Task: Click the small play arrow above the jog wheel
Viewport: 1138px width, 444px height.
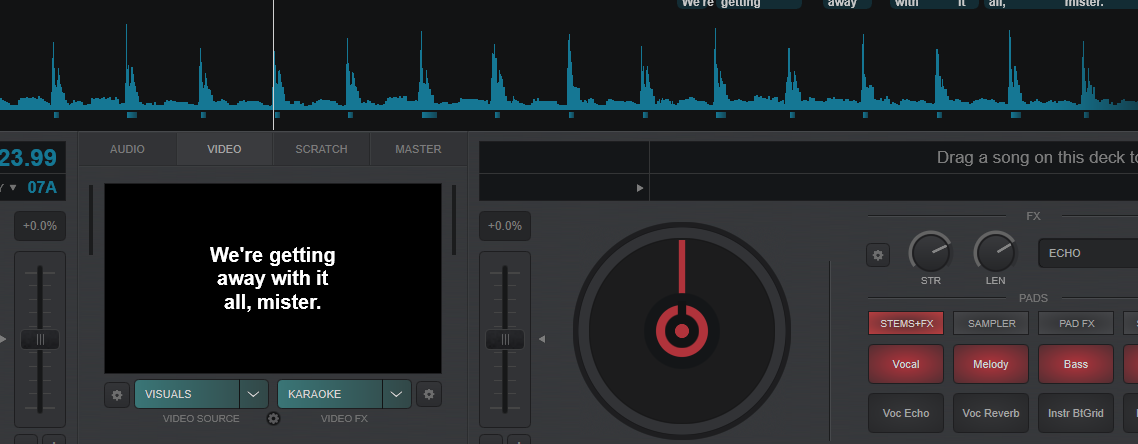Action: (640, 188)
